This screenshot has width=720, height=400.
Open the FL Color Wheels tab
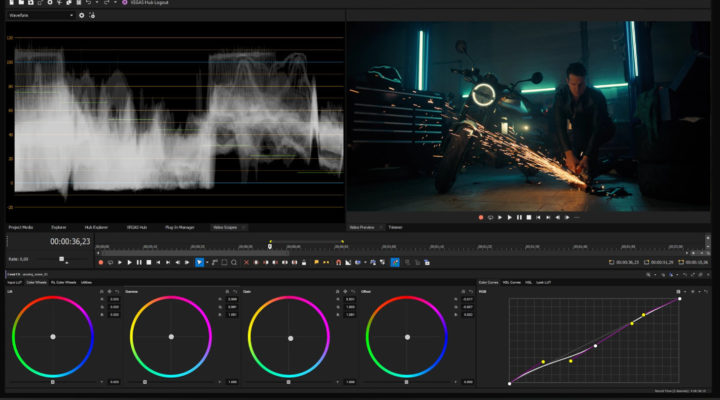pos(63,282)
